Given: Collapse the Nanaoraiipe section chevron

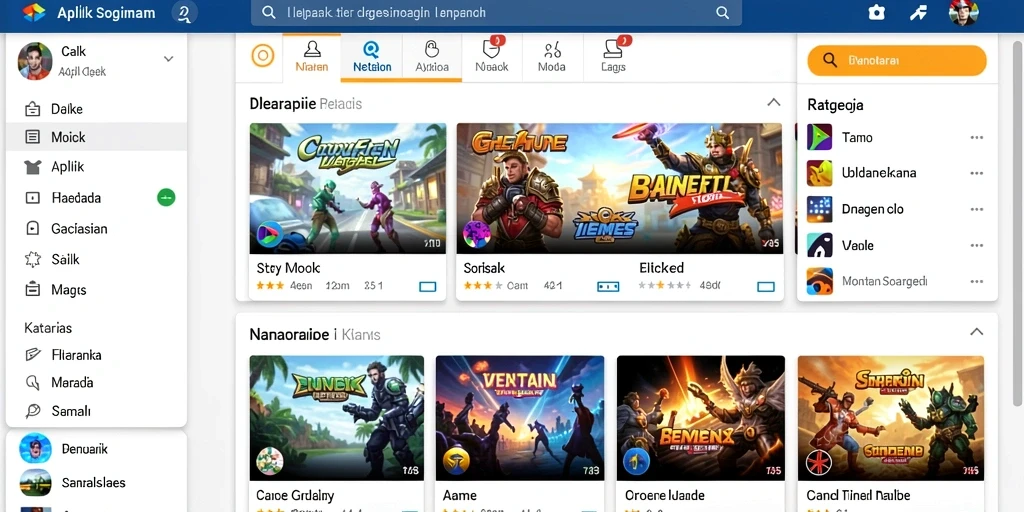Looking at the screenshot, I should (x=976, y=332).
